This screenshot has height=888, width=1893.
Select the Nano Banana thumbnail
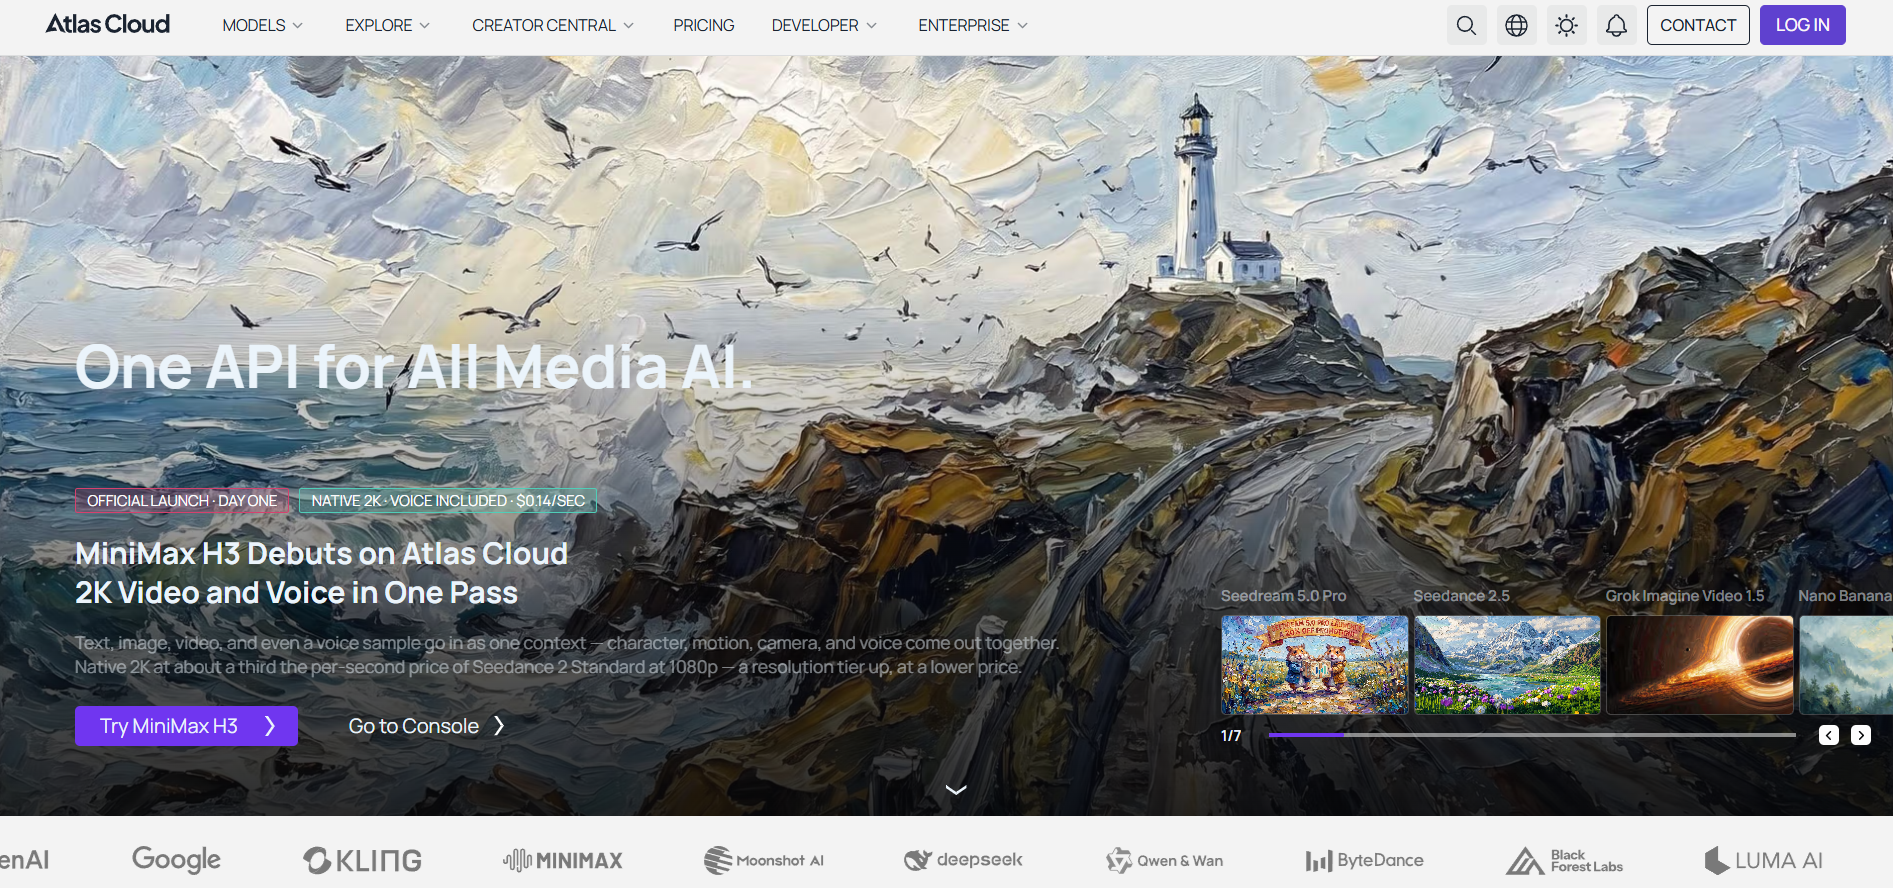tap(1846, 664)
